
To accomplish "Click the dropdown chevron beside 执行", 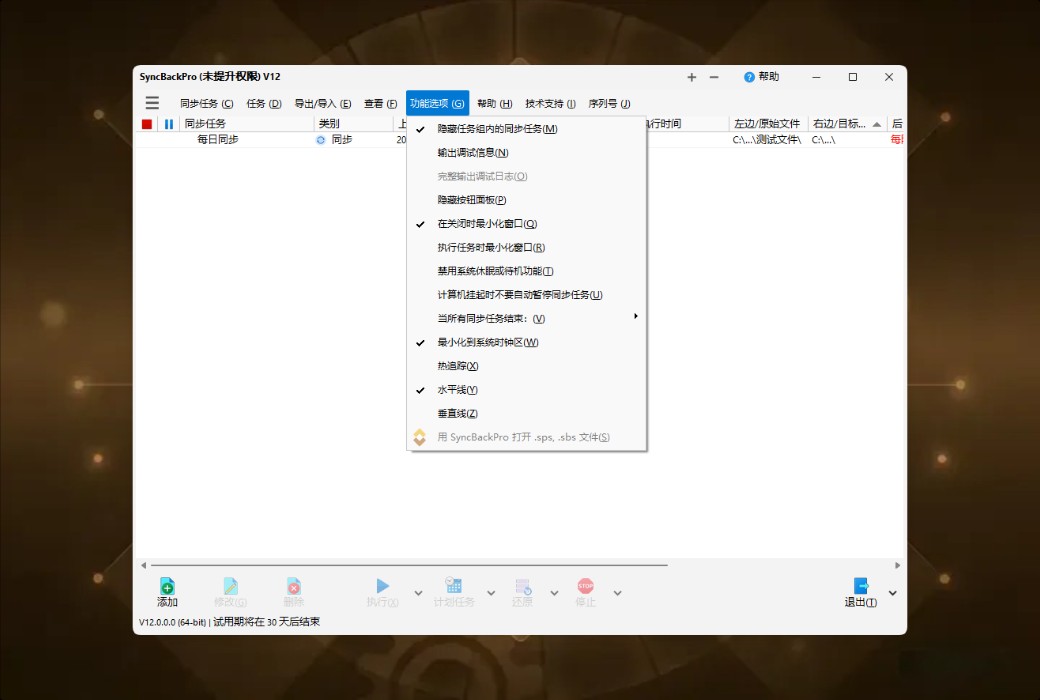I will coord(418,592).
